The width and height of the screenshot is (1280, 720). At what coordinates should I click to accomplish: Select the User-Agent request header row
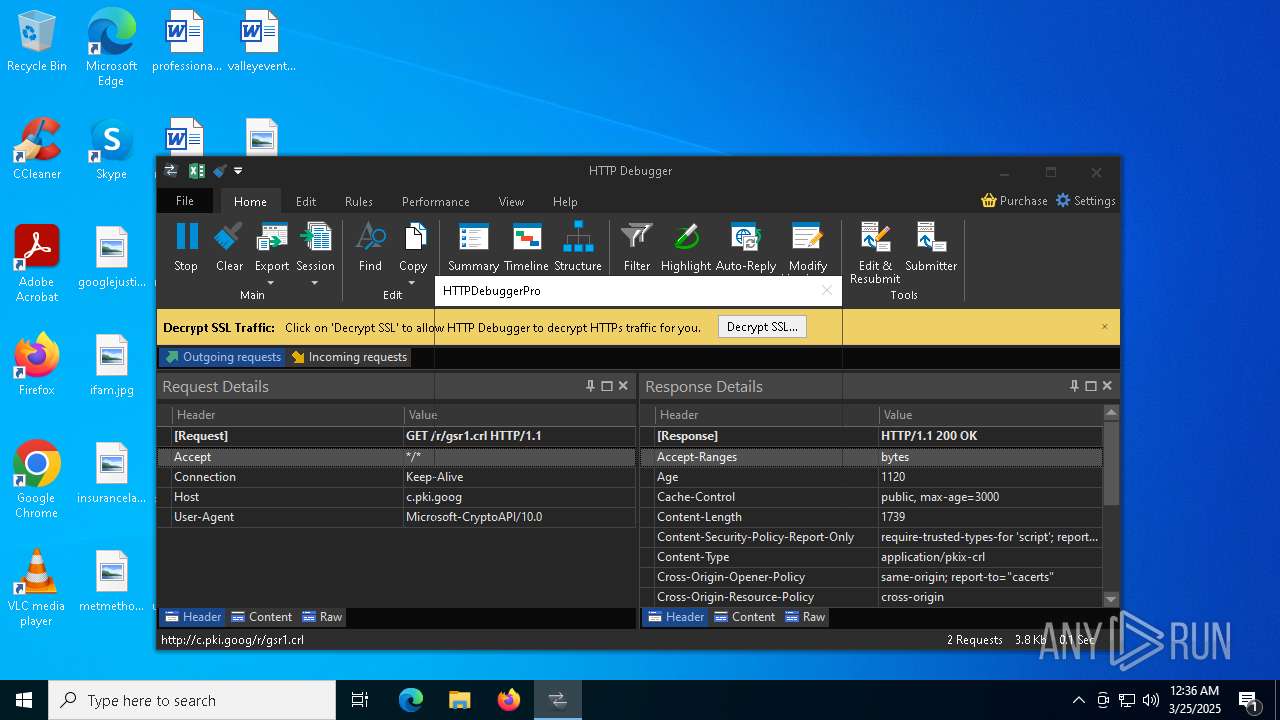coord(396,517)
